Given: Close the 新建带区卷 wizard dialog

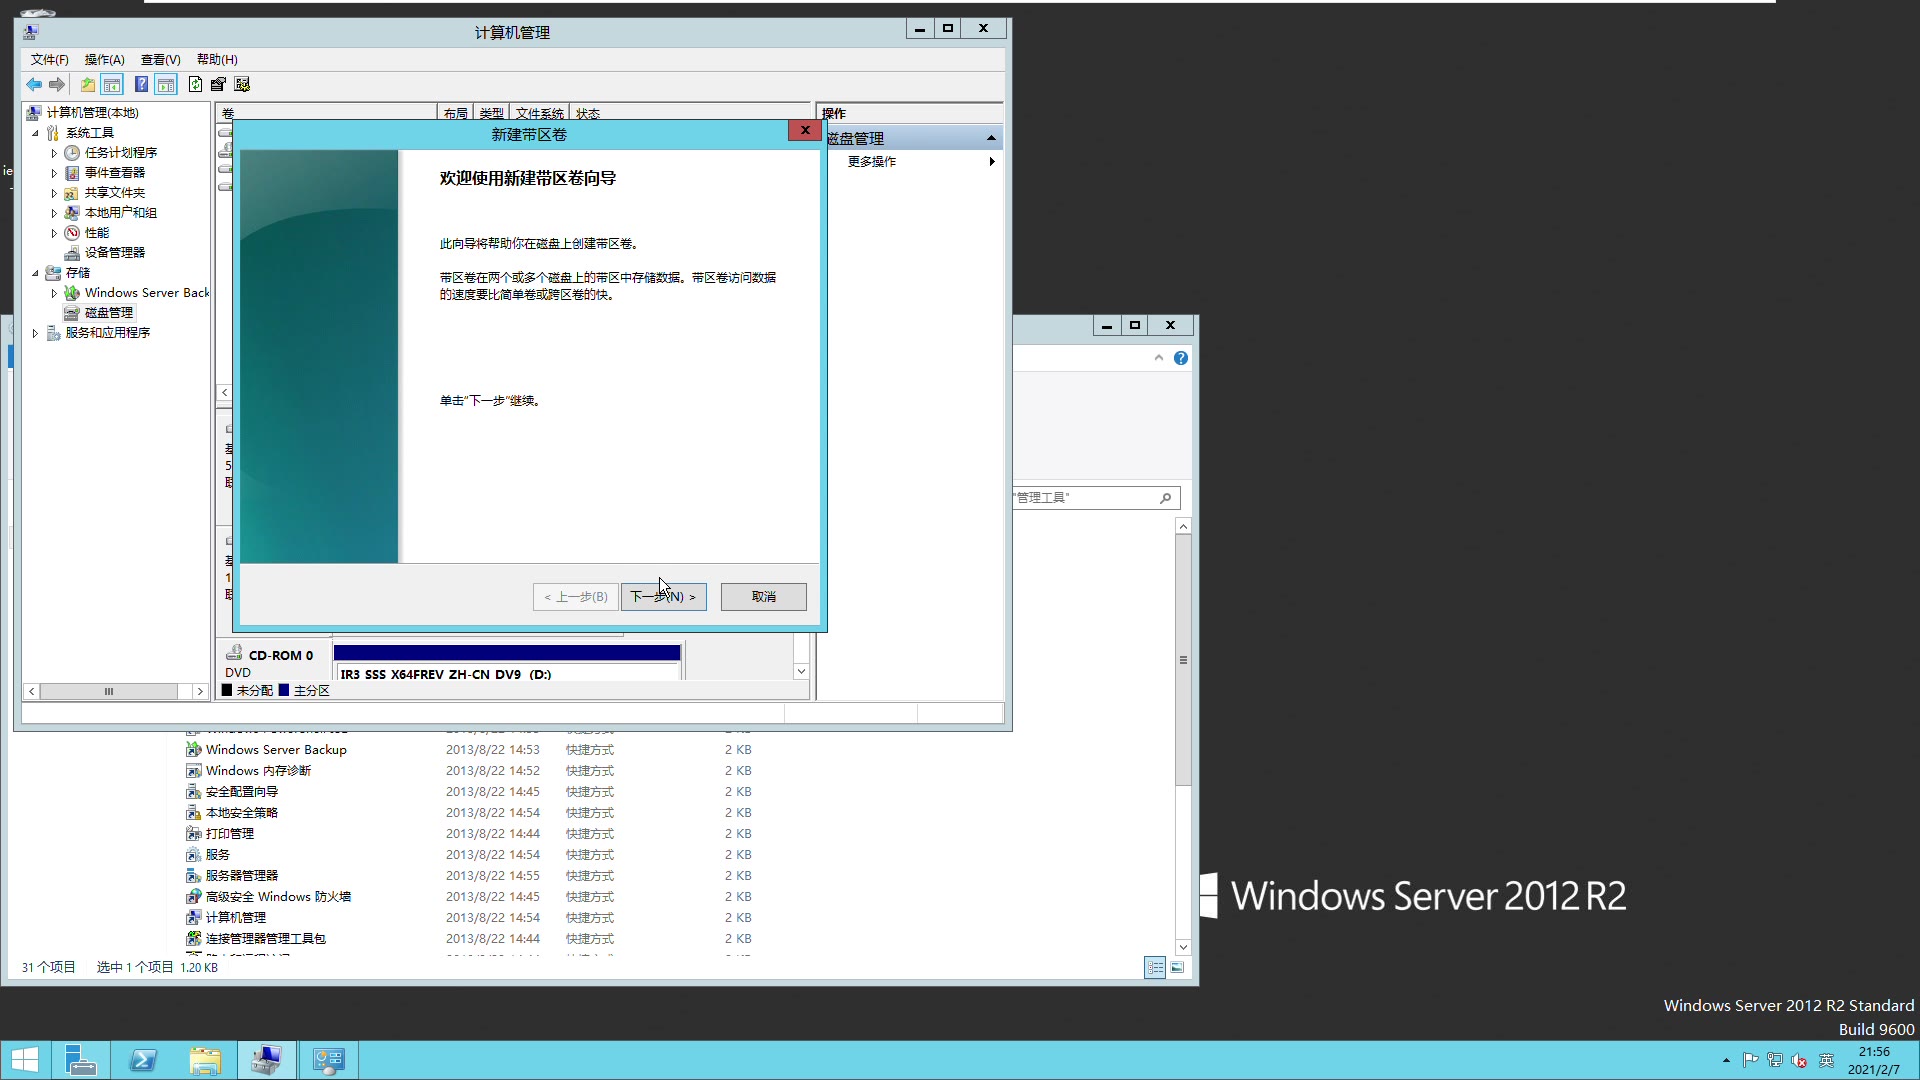Looking at the screenshot, I should pyautogui.click(x=805, y=130).
